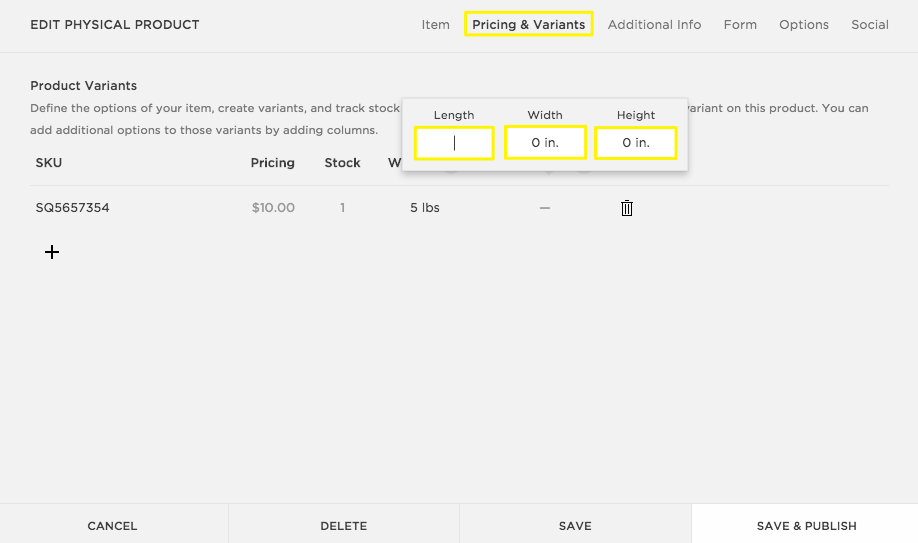Click the Width dimension field
This screenshot has height=543, width=918.
tap(545, 143)
